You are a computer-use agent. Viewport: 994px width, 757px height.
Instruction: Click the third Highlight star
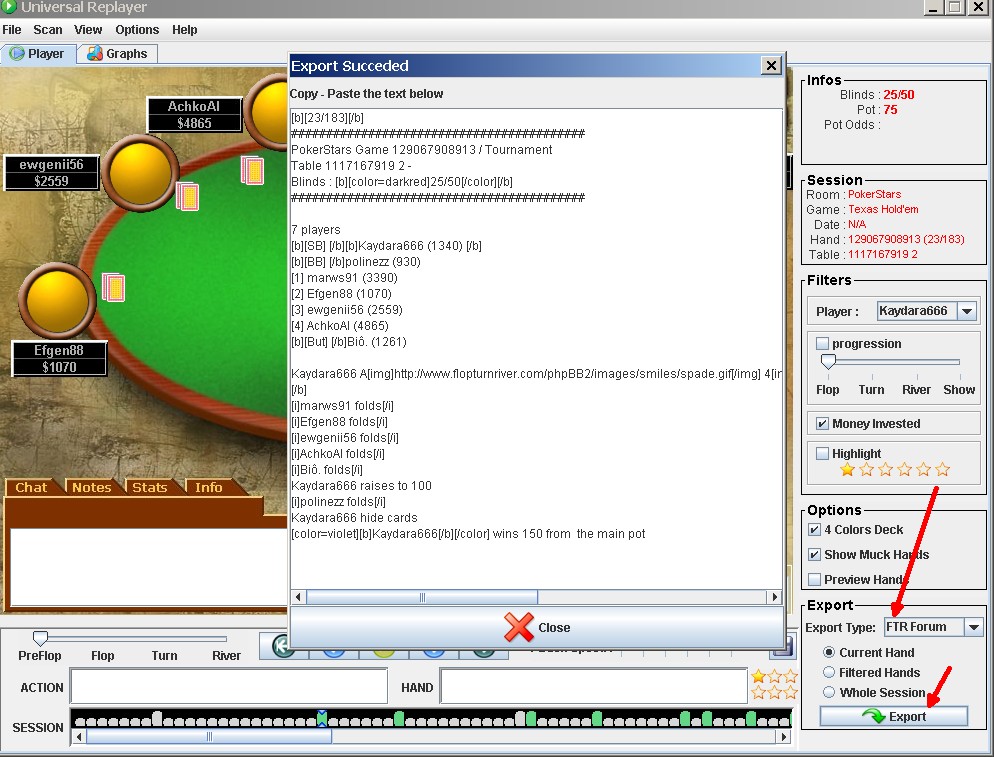click(x=886, y=470)
